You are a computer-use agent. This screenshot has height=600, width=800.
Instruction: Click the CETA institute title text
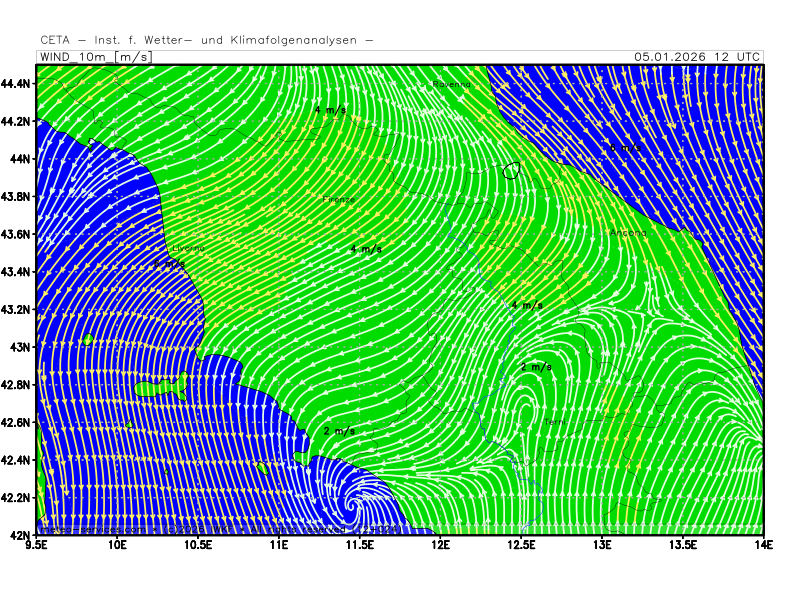207,40
